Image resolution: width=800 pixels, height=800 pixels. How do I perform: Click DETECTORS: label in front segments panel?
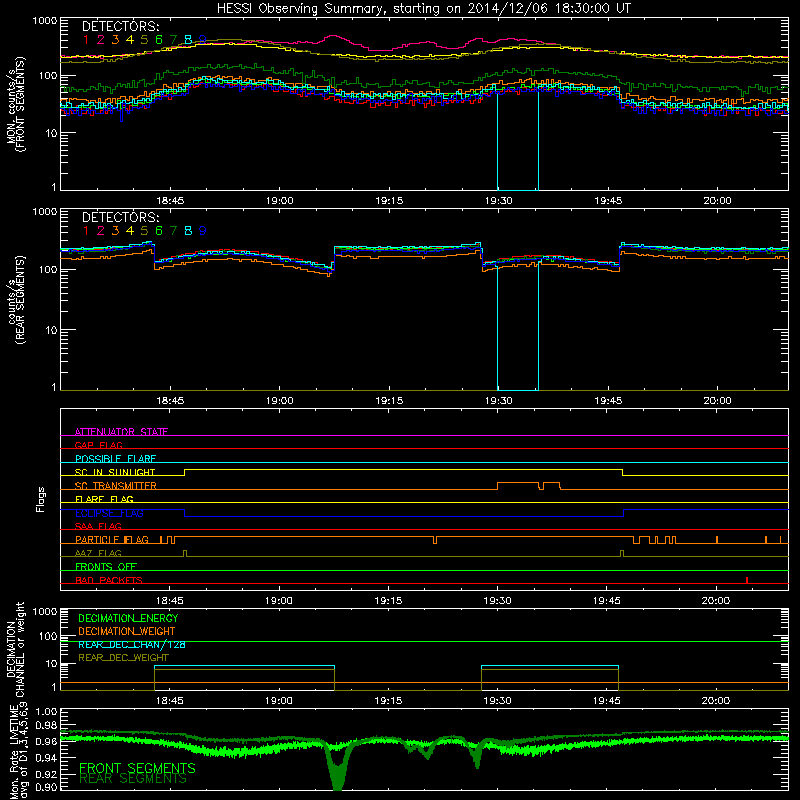[x=120, y=26]
